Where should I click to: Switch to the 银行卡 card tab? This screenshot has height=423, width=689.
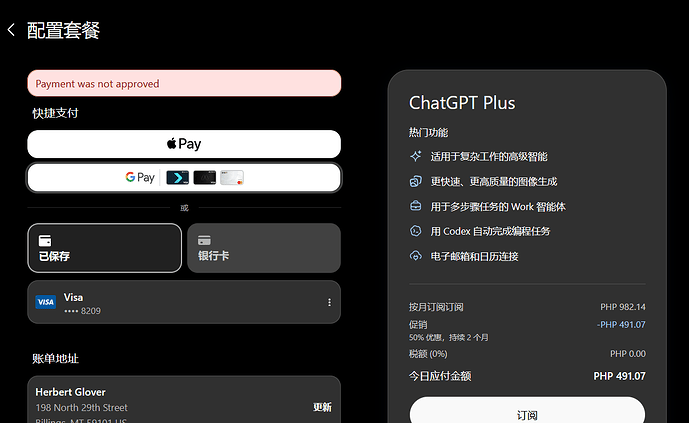pyautogui.click(x=264, y=248)
